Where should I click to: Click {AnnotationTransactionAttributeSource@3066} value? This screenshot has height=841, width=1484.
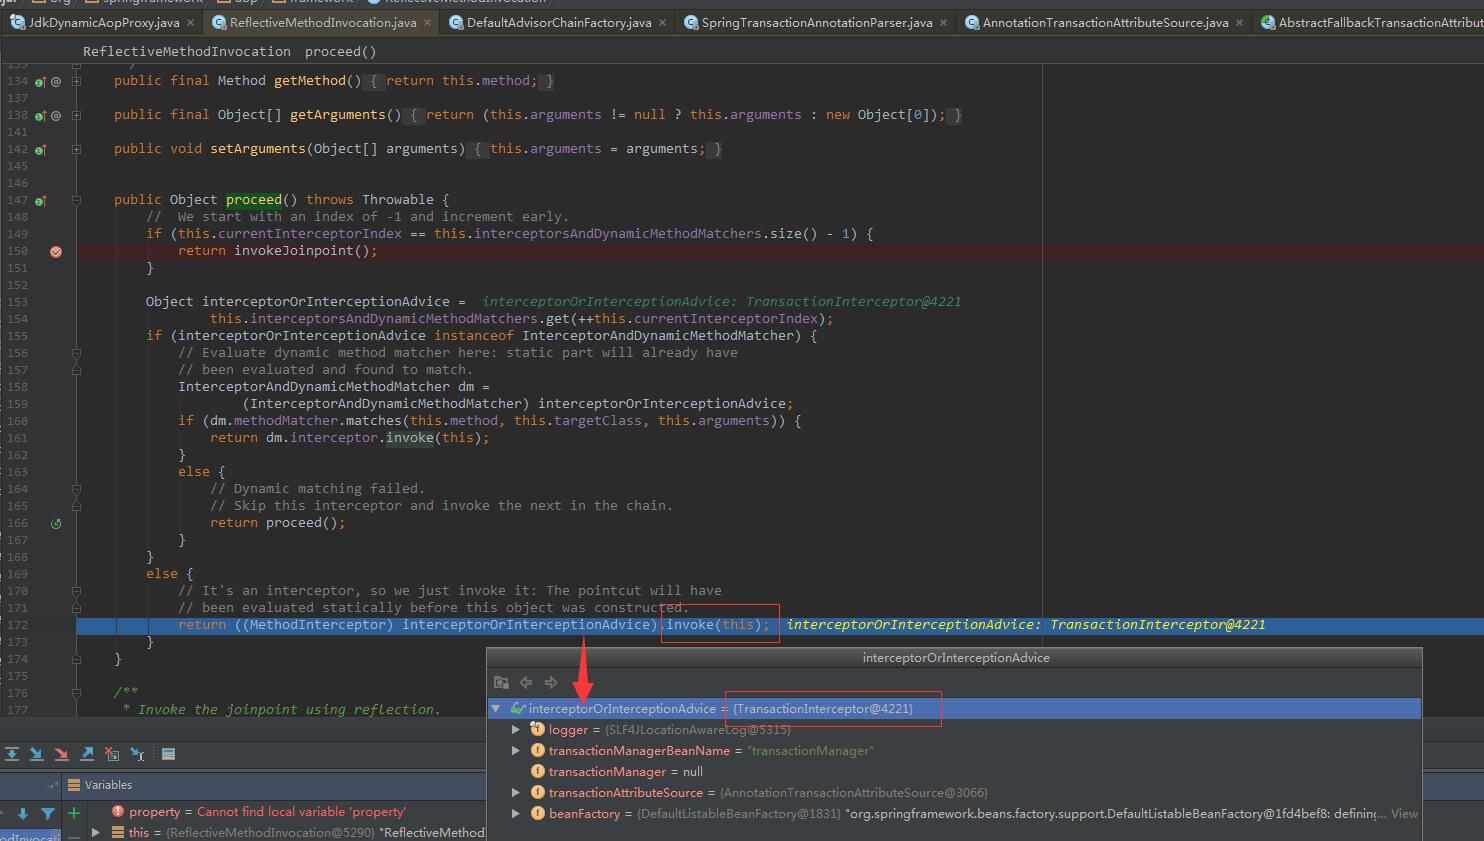coord(853,792)
